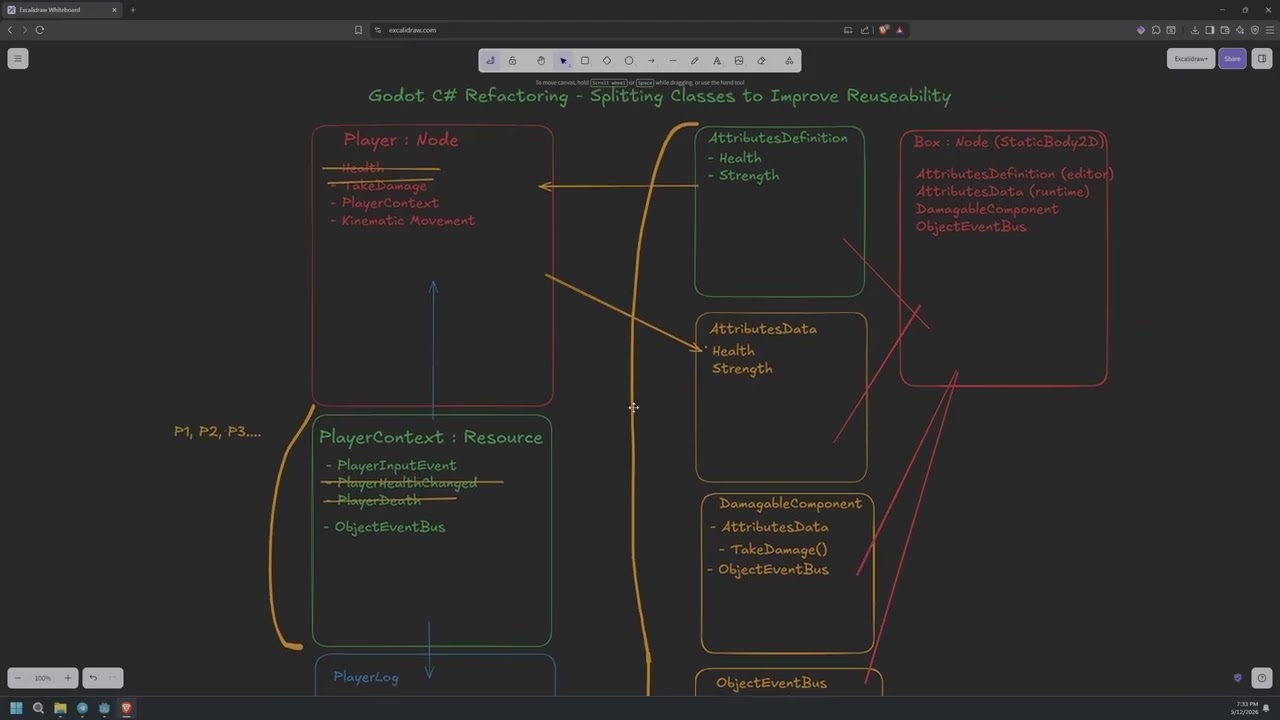Click the purple Share button

tap(1232, 59)
